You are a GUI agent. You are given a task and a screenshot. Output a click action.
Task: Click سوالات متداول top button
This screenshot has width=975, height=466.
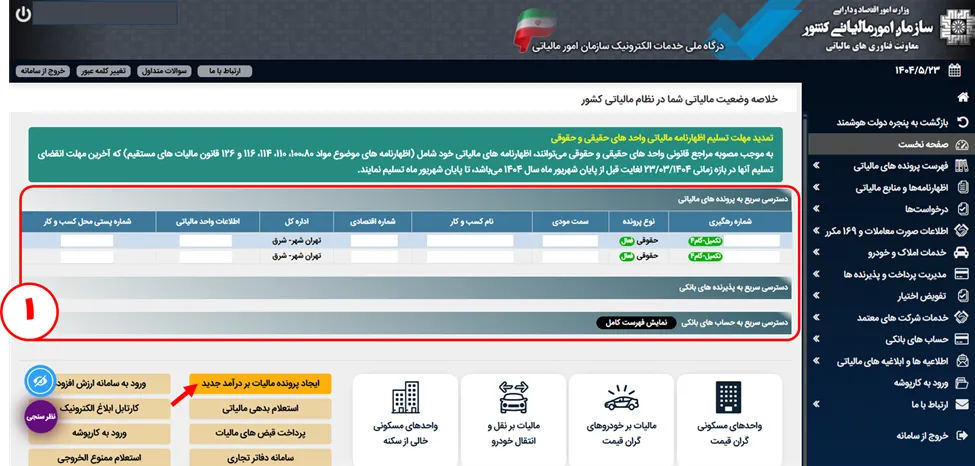(163, 71)
